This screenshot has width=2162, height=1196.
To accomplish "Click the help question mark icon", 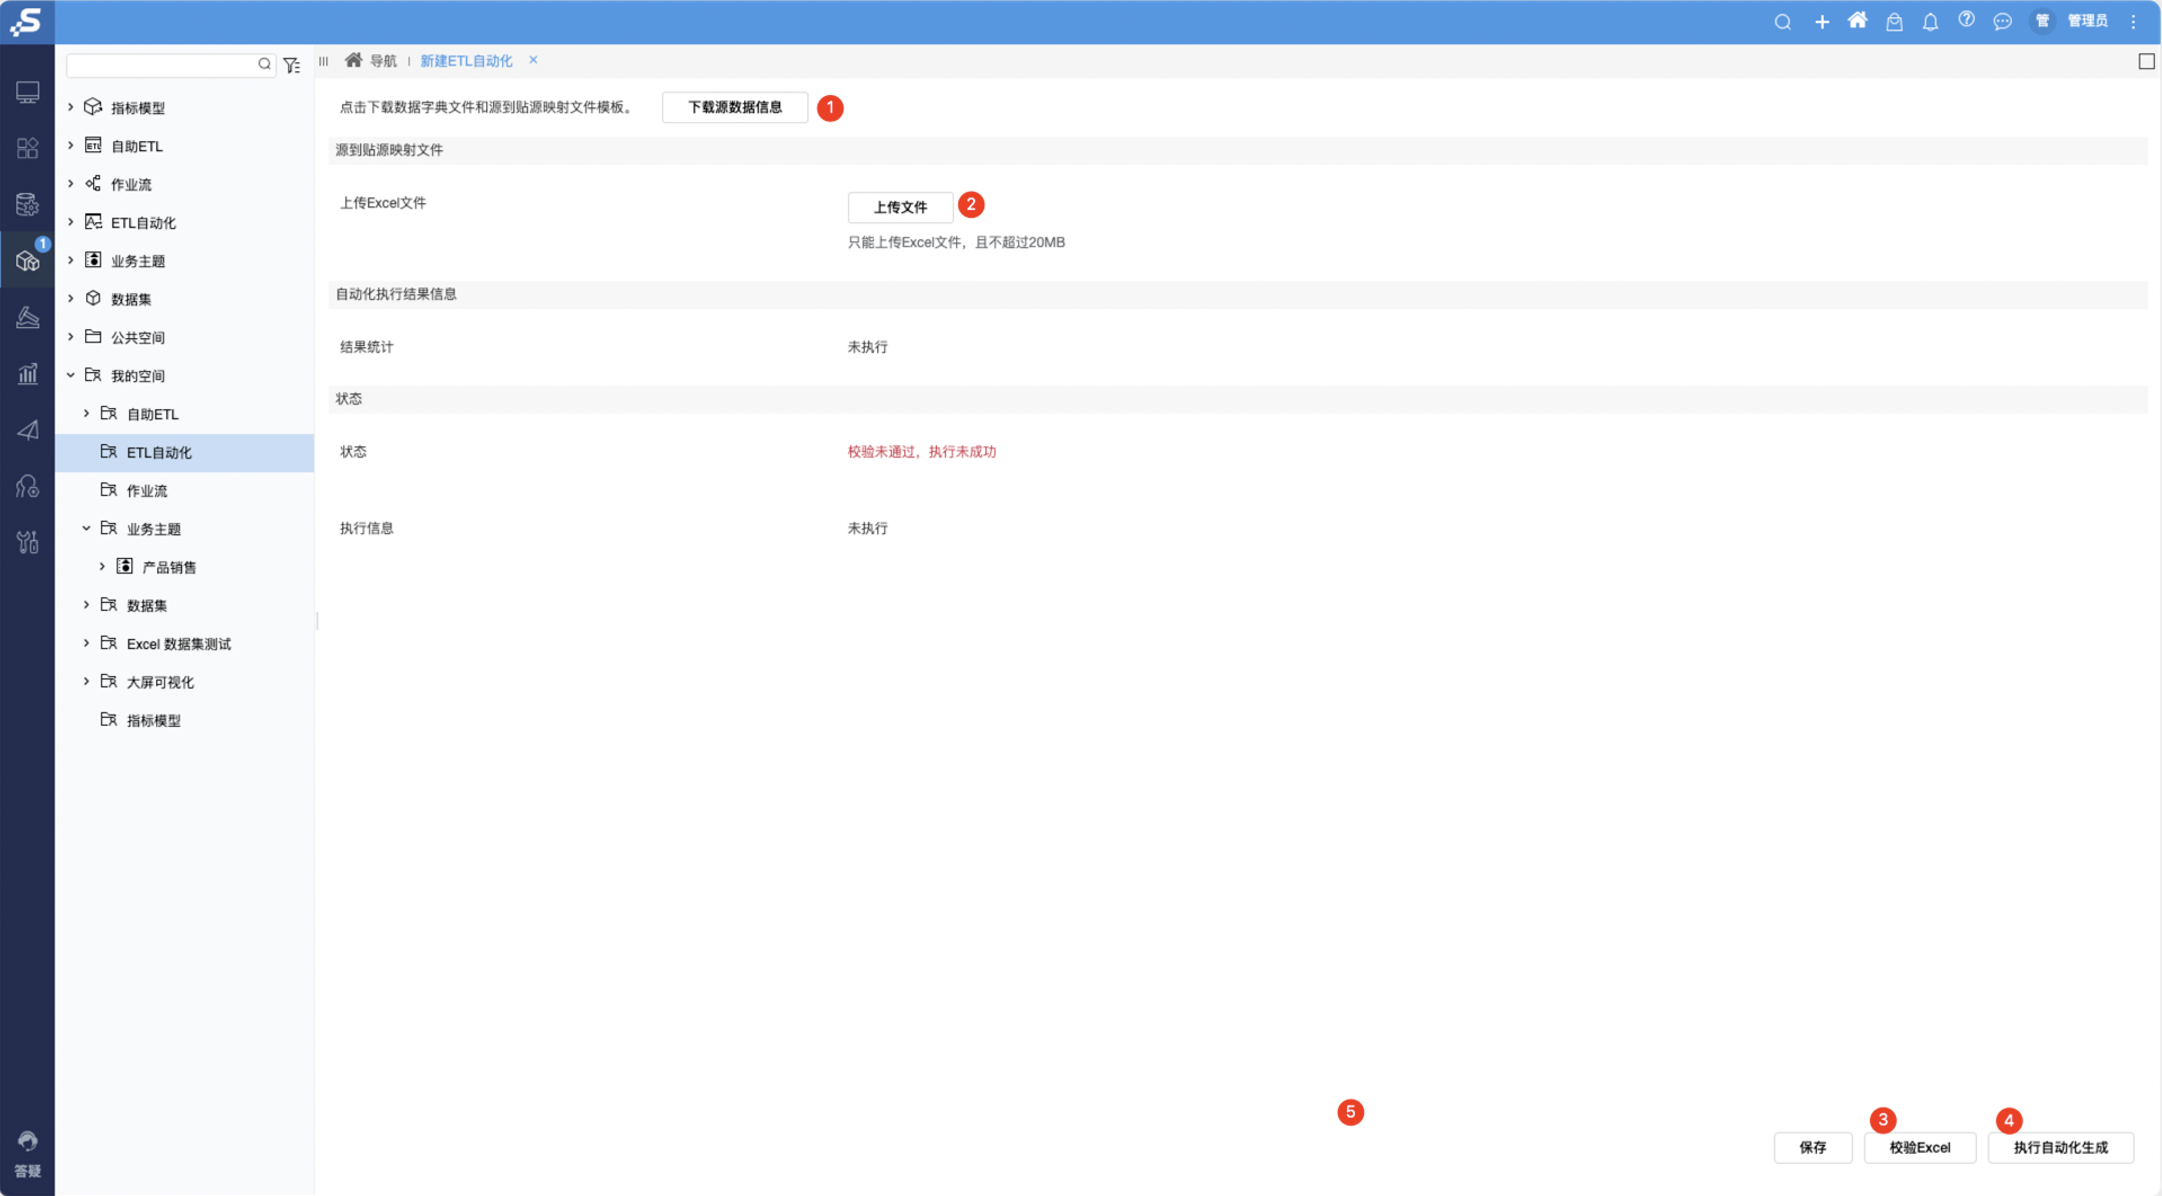I will coord(1966,20).
